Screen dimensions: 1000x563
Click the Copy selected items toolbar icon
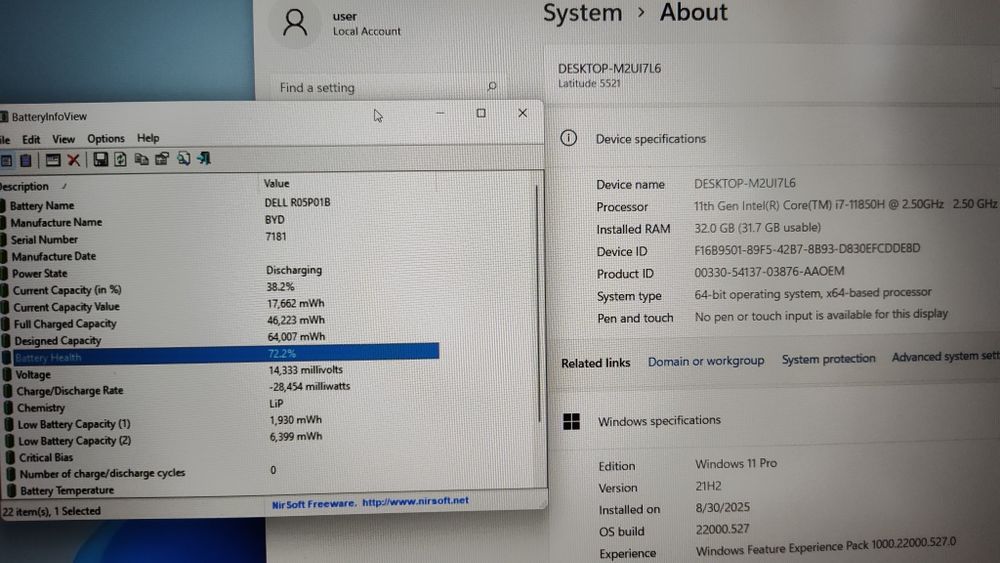tap(142, 159)
